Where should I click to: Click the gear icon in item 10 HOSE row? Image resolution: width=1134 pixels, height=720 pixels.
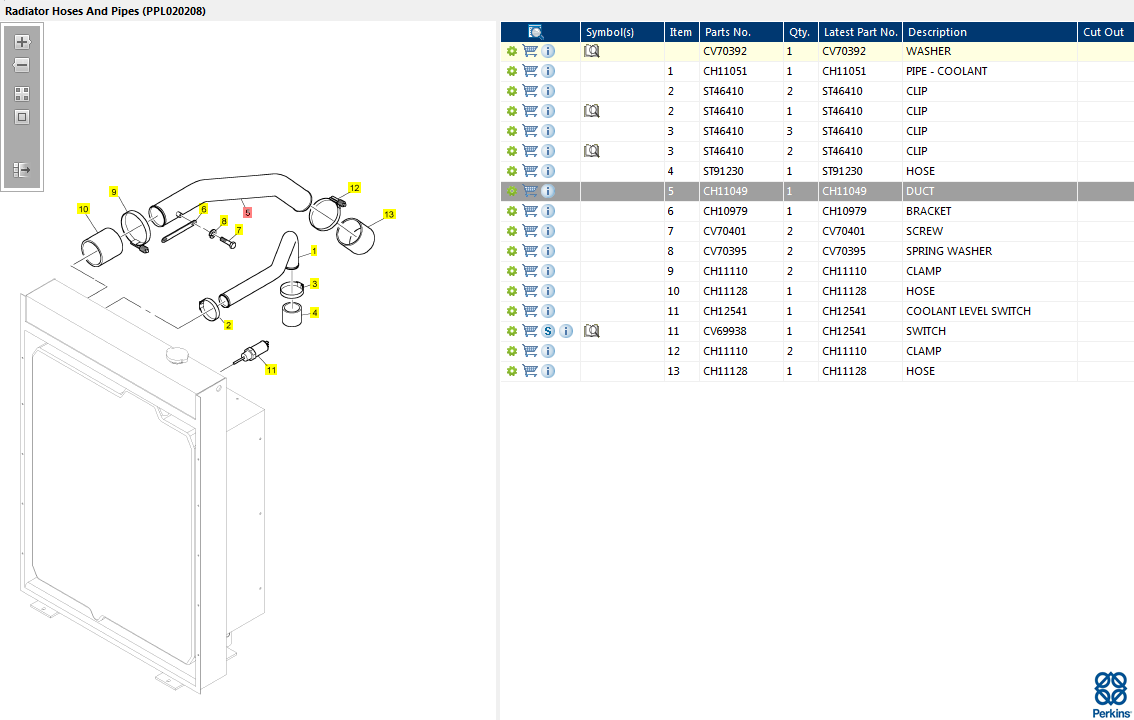coord(512,291)
